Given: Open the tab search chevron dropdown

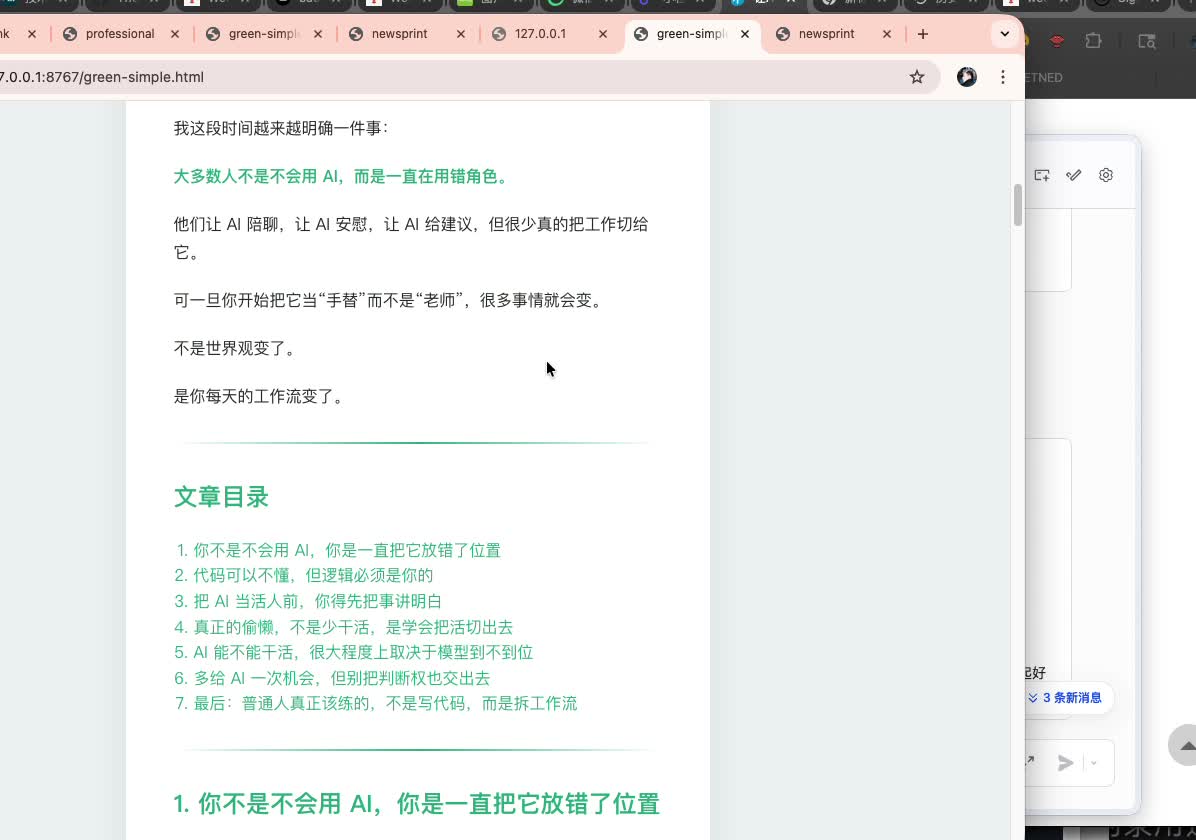Looking at the screenshot, I should pos(1005,33).
